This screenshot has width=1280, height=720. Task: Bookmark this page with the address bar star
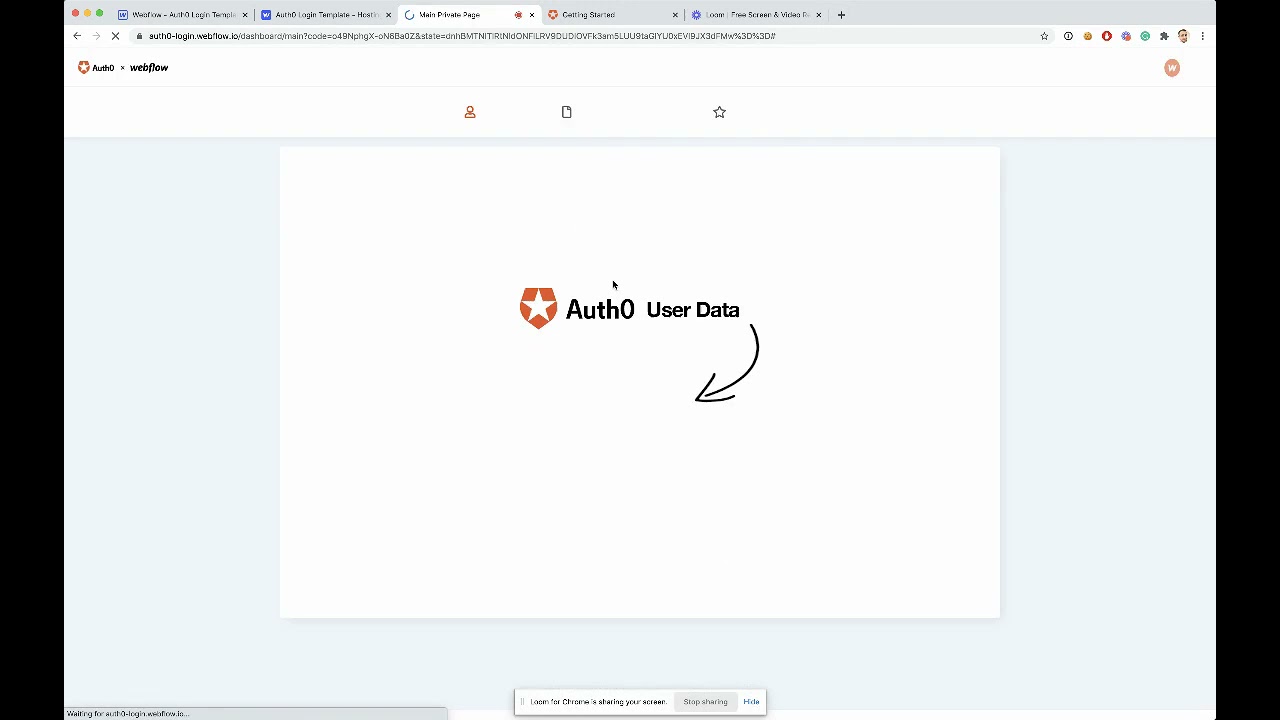1044,36
